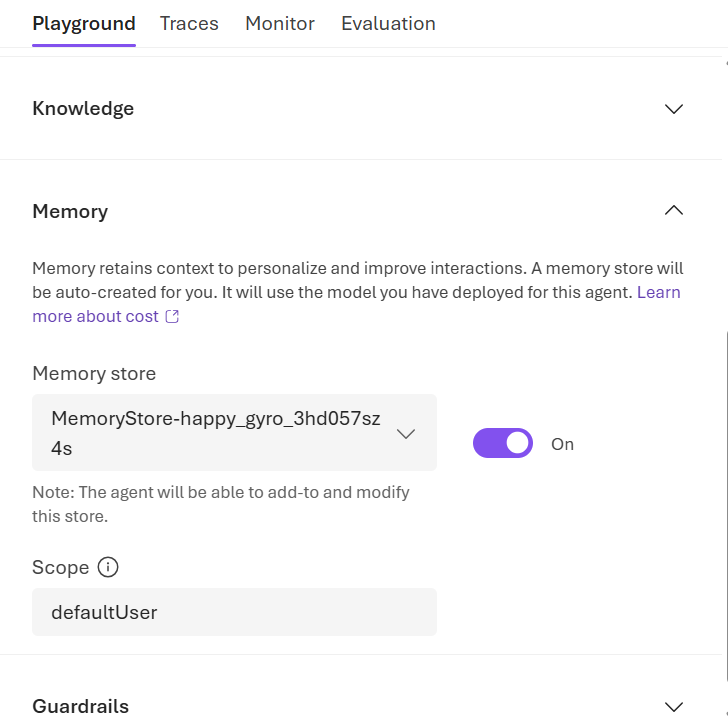Viewport: 728px width, 724px height.
Task: Click the Guardrails section heading
Action: click(x=81, y=706)
